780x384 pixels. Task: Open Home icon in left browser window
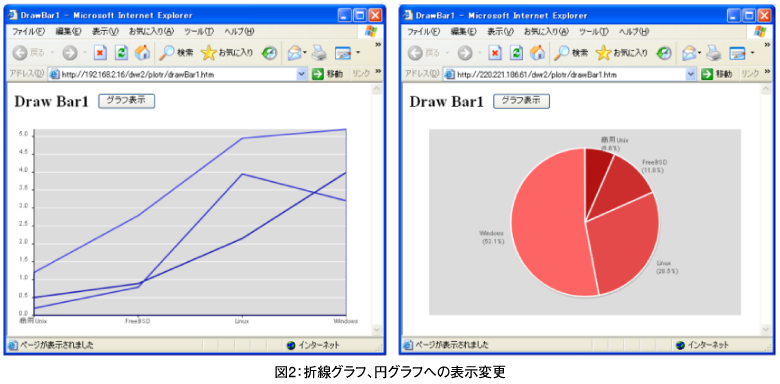click(143, 53)
